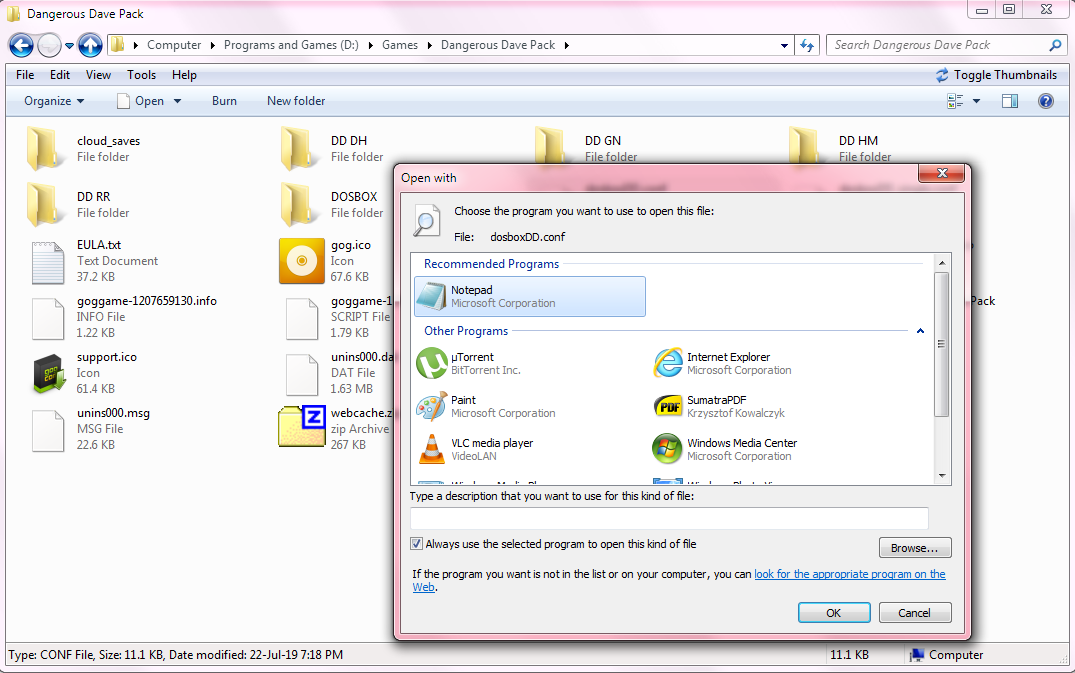Expand the Open button dropdown arrow
This screenshot has height=673, width=1075.
pyautogui.click(x=178, y=101)
